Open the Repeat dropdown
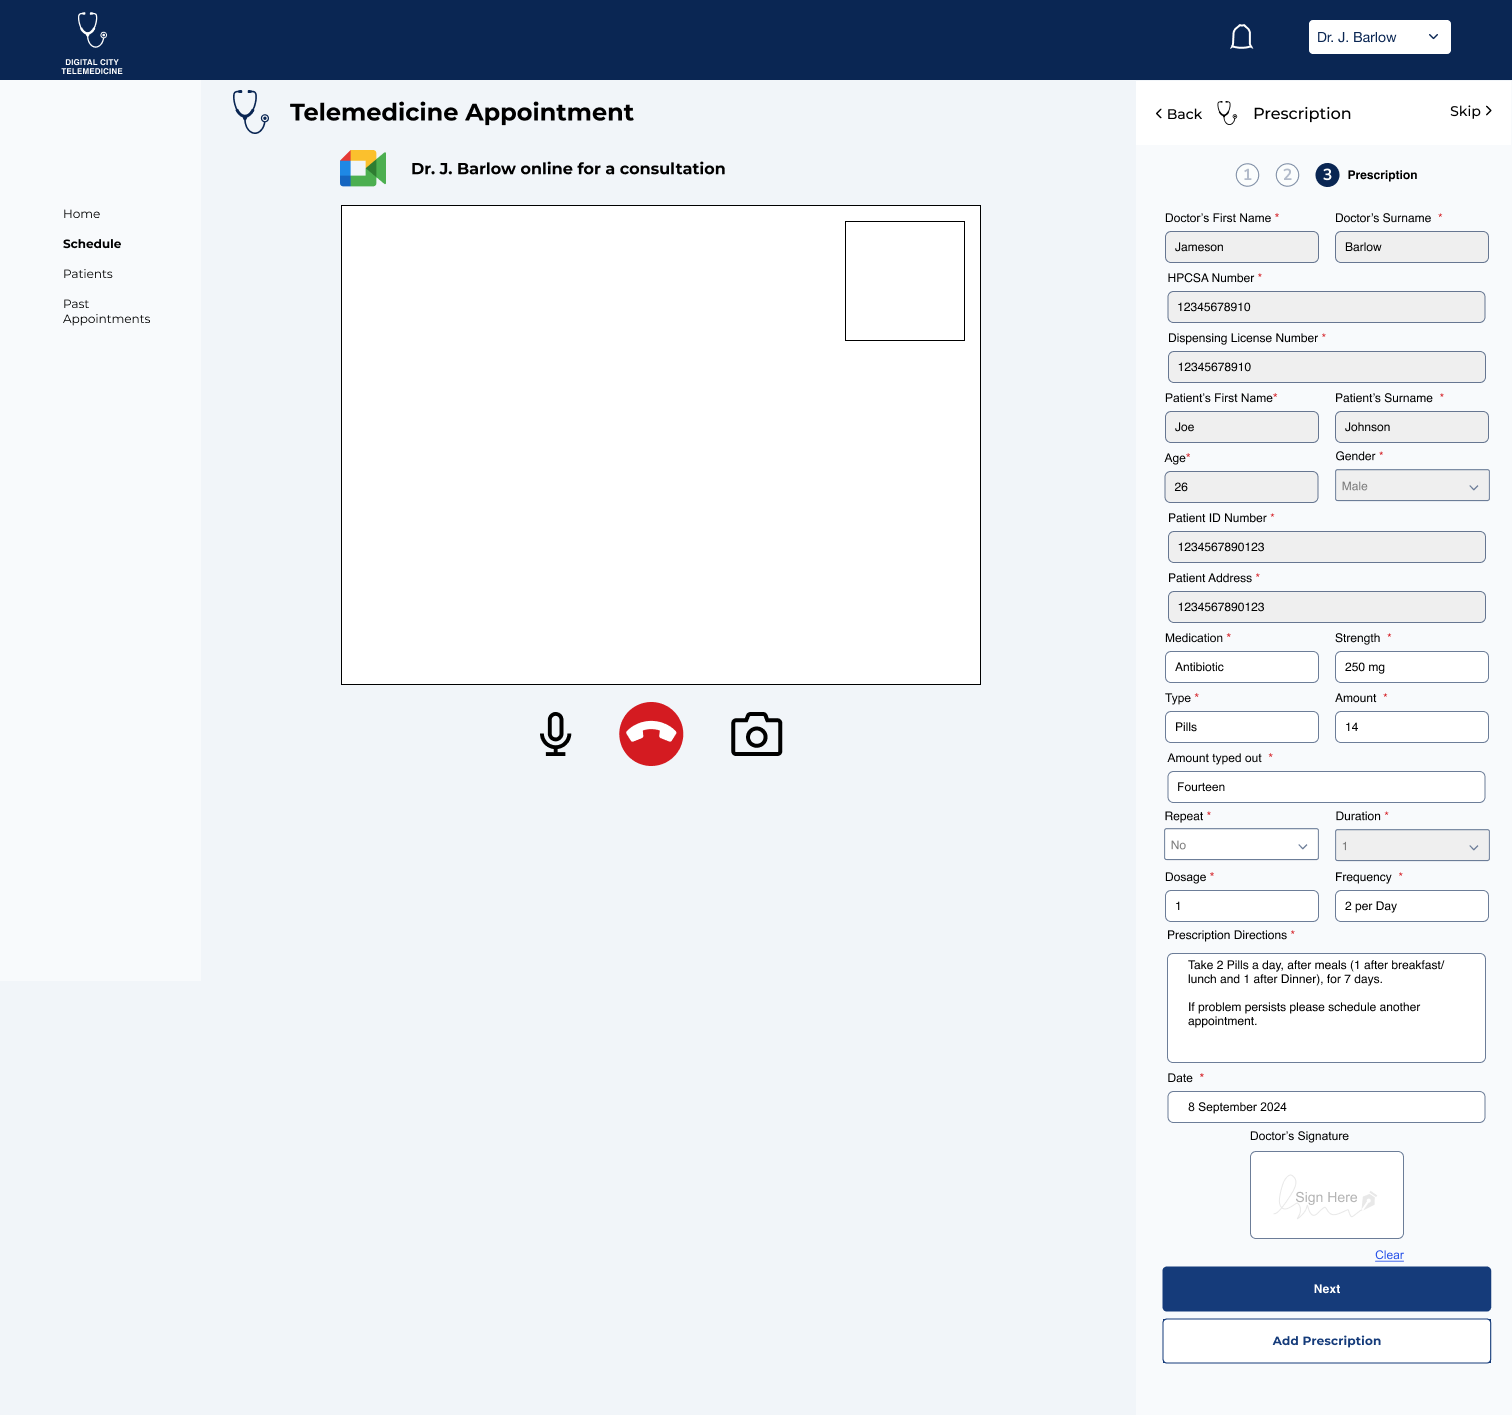This screenshot has height=1415, width=1512. (1241, 845)
